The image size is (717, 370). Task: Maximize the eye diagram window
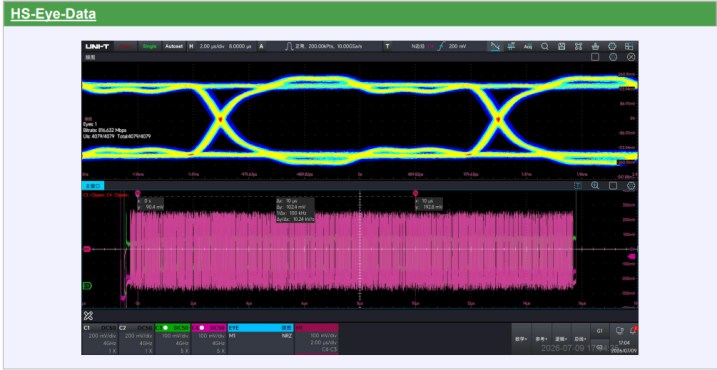point(595,57)
